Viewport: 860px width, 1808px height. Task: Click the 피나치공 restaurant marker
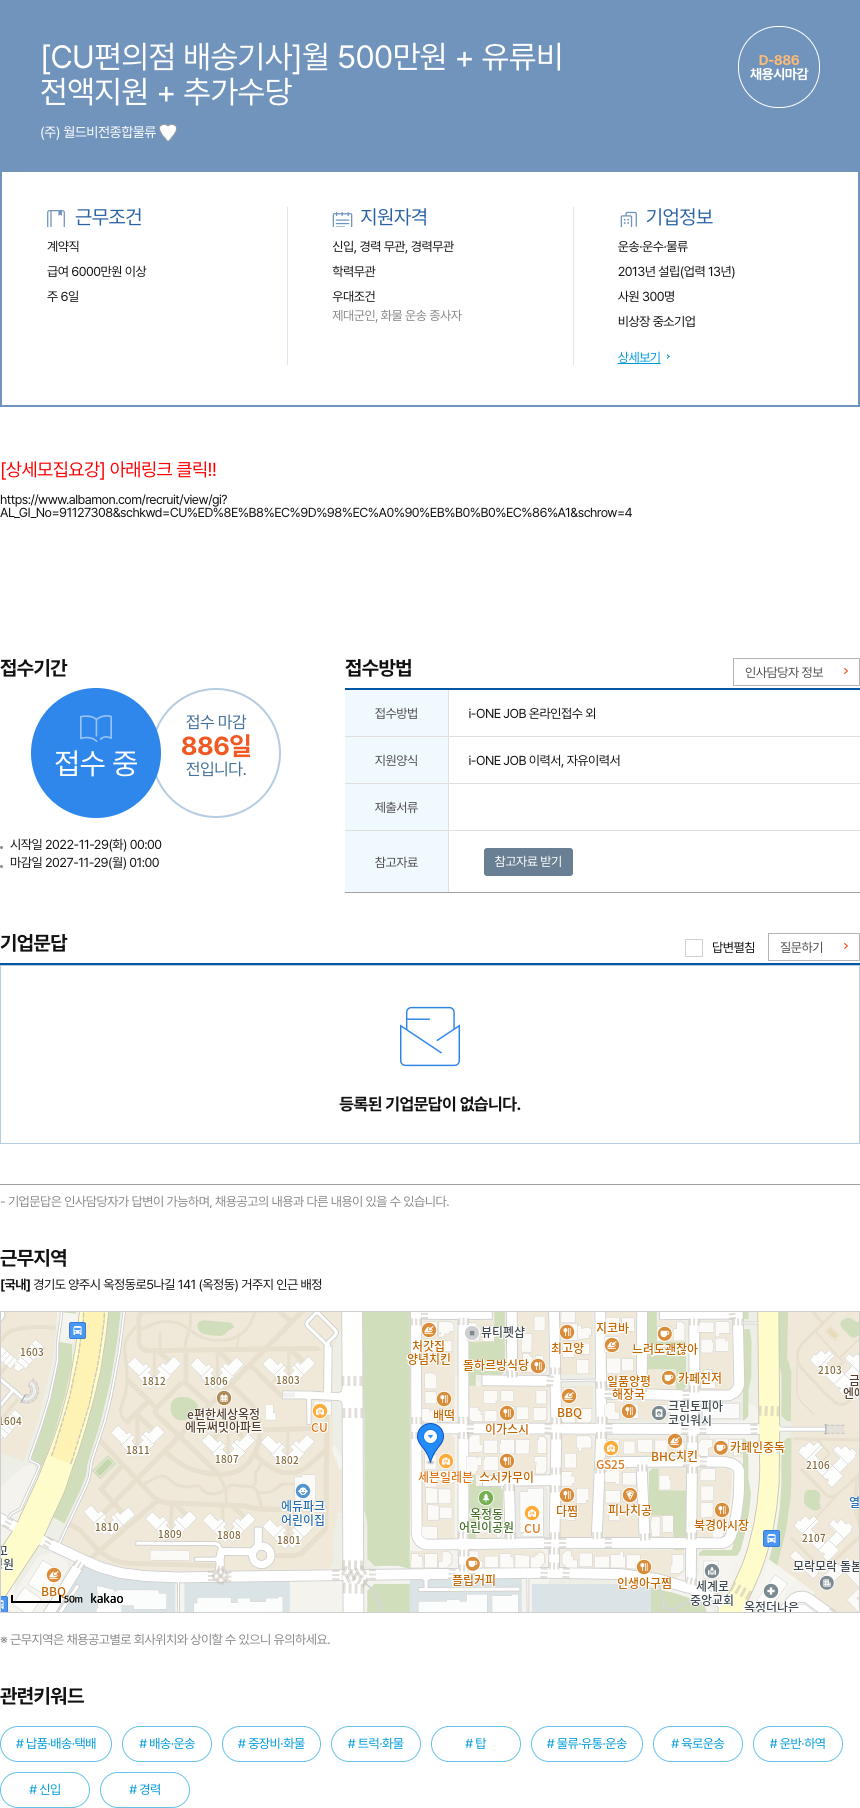630,1495
